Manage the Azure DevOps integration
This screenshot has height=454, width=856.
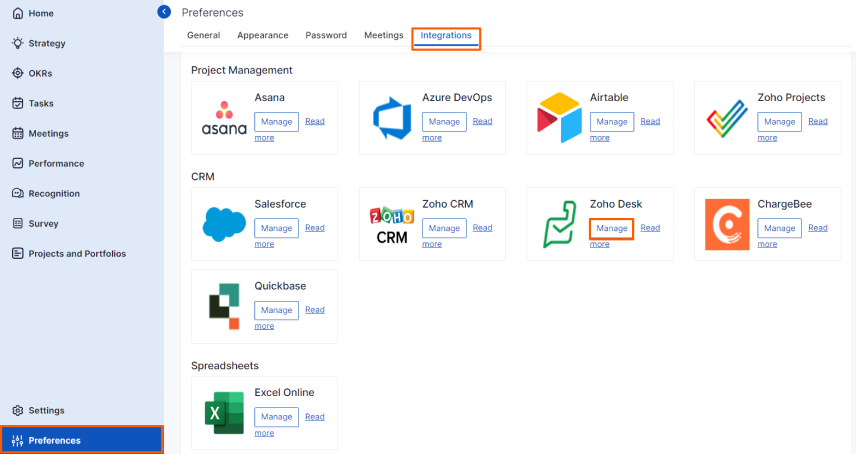point(444,122)
